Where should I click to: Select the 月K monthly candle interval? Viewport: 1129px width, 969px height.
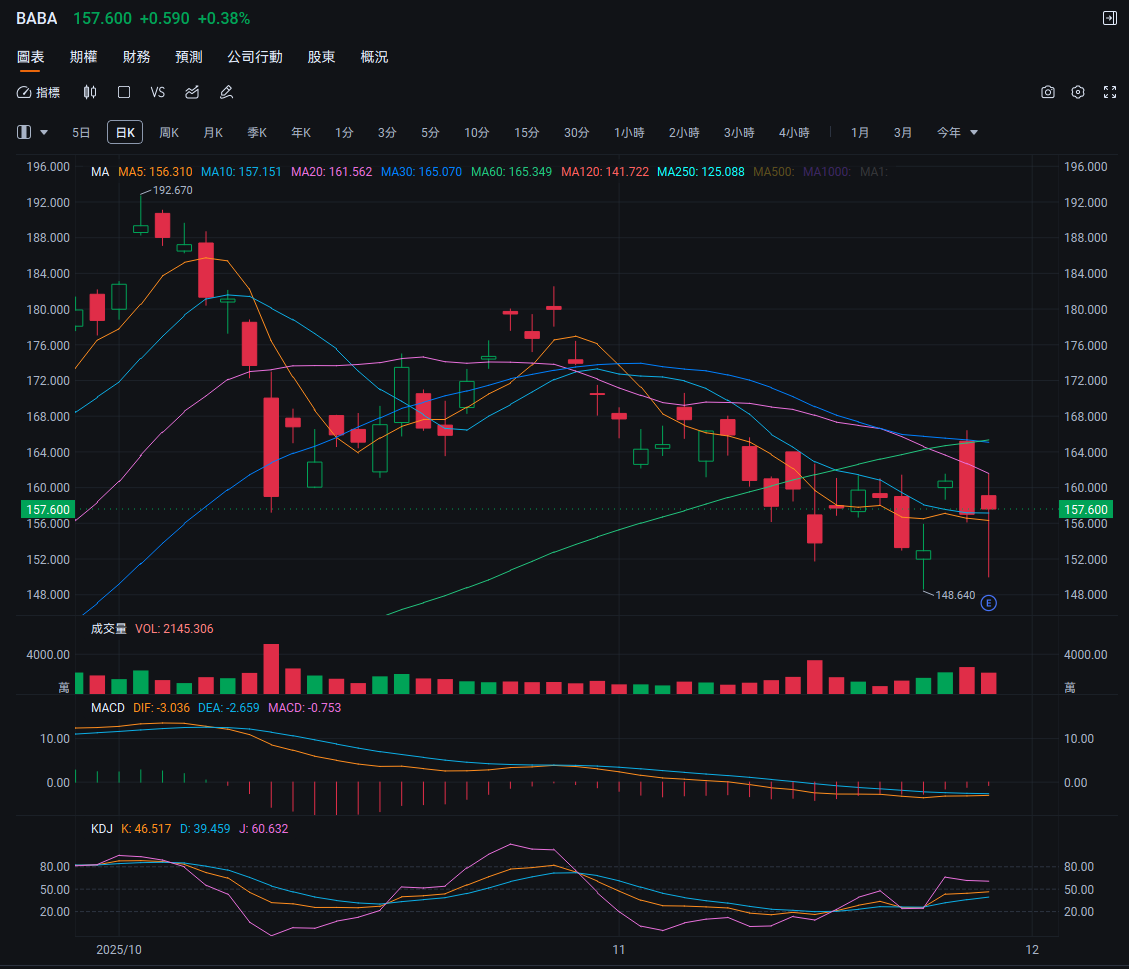[x=213, y=132]
